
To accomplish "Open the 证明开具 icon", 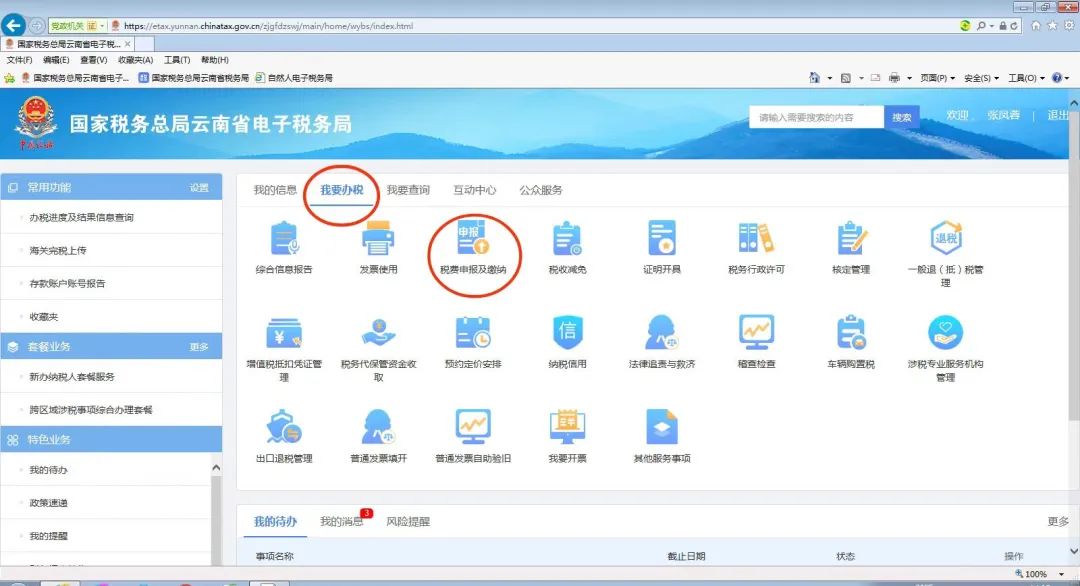I will point(662,238).
